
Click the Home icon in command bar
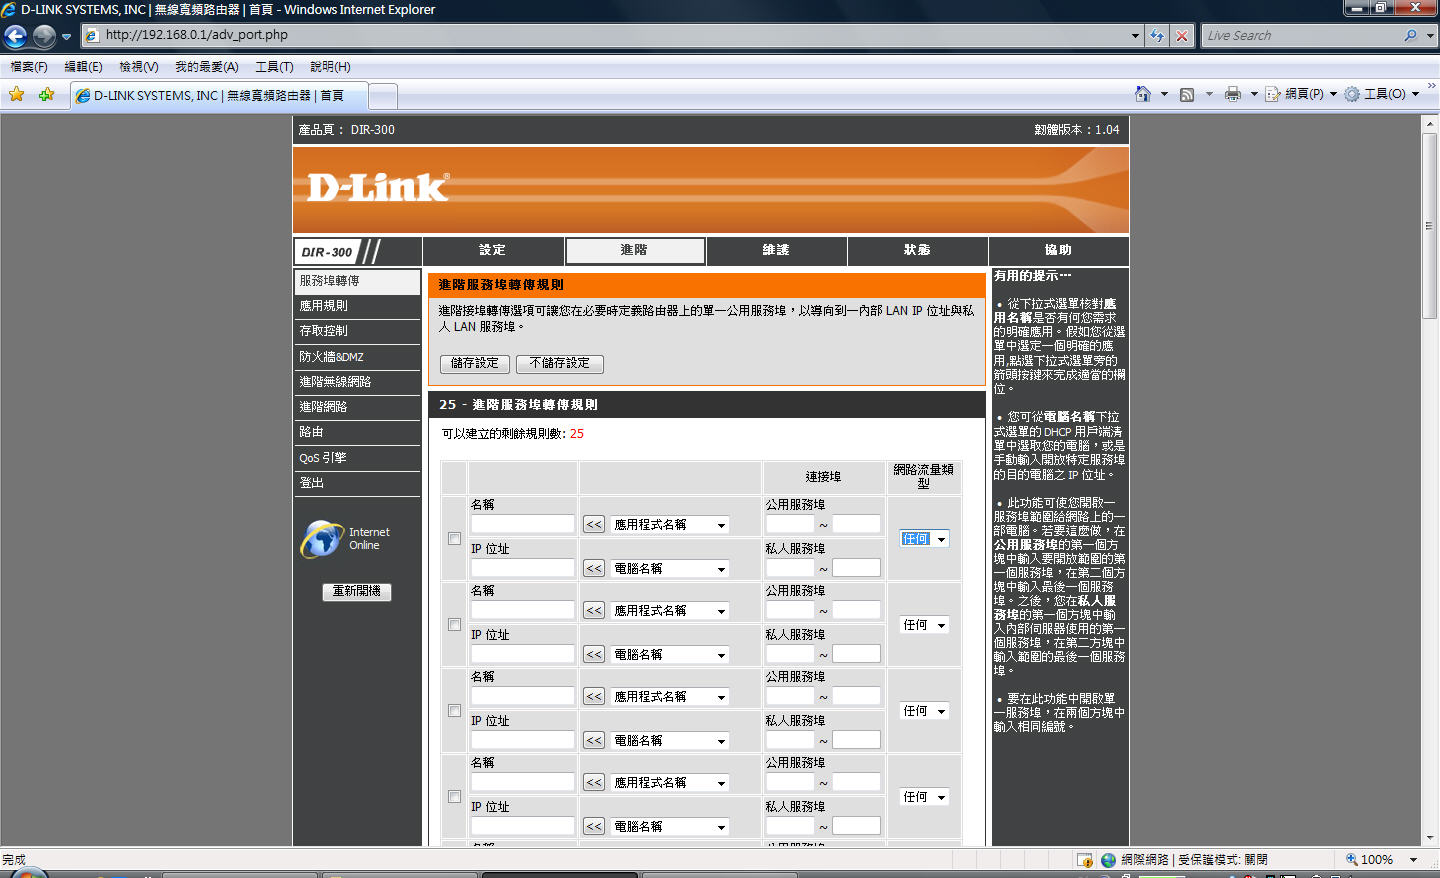click(1143, 94)
